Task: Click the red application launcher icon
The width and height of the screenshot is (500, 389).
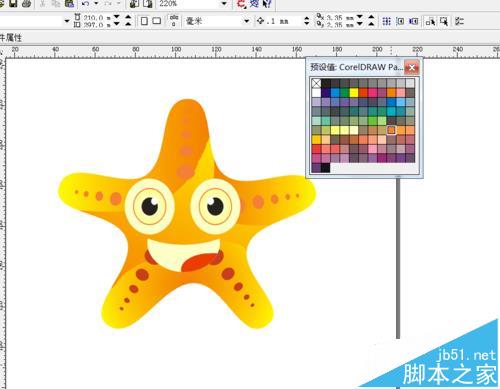Action: tap(241, 4)
